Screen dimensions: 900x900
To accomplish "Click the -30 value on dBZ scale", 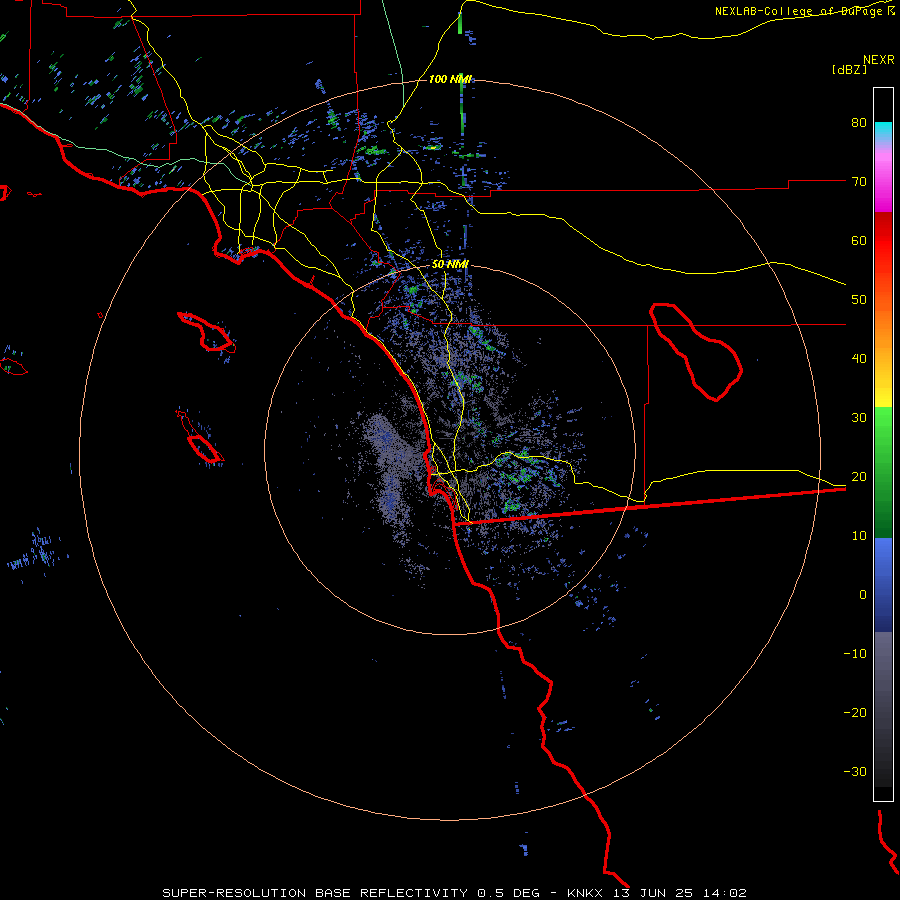I will [855, 772].
